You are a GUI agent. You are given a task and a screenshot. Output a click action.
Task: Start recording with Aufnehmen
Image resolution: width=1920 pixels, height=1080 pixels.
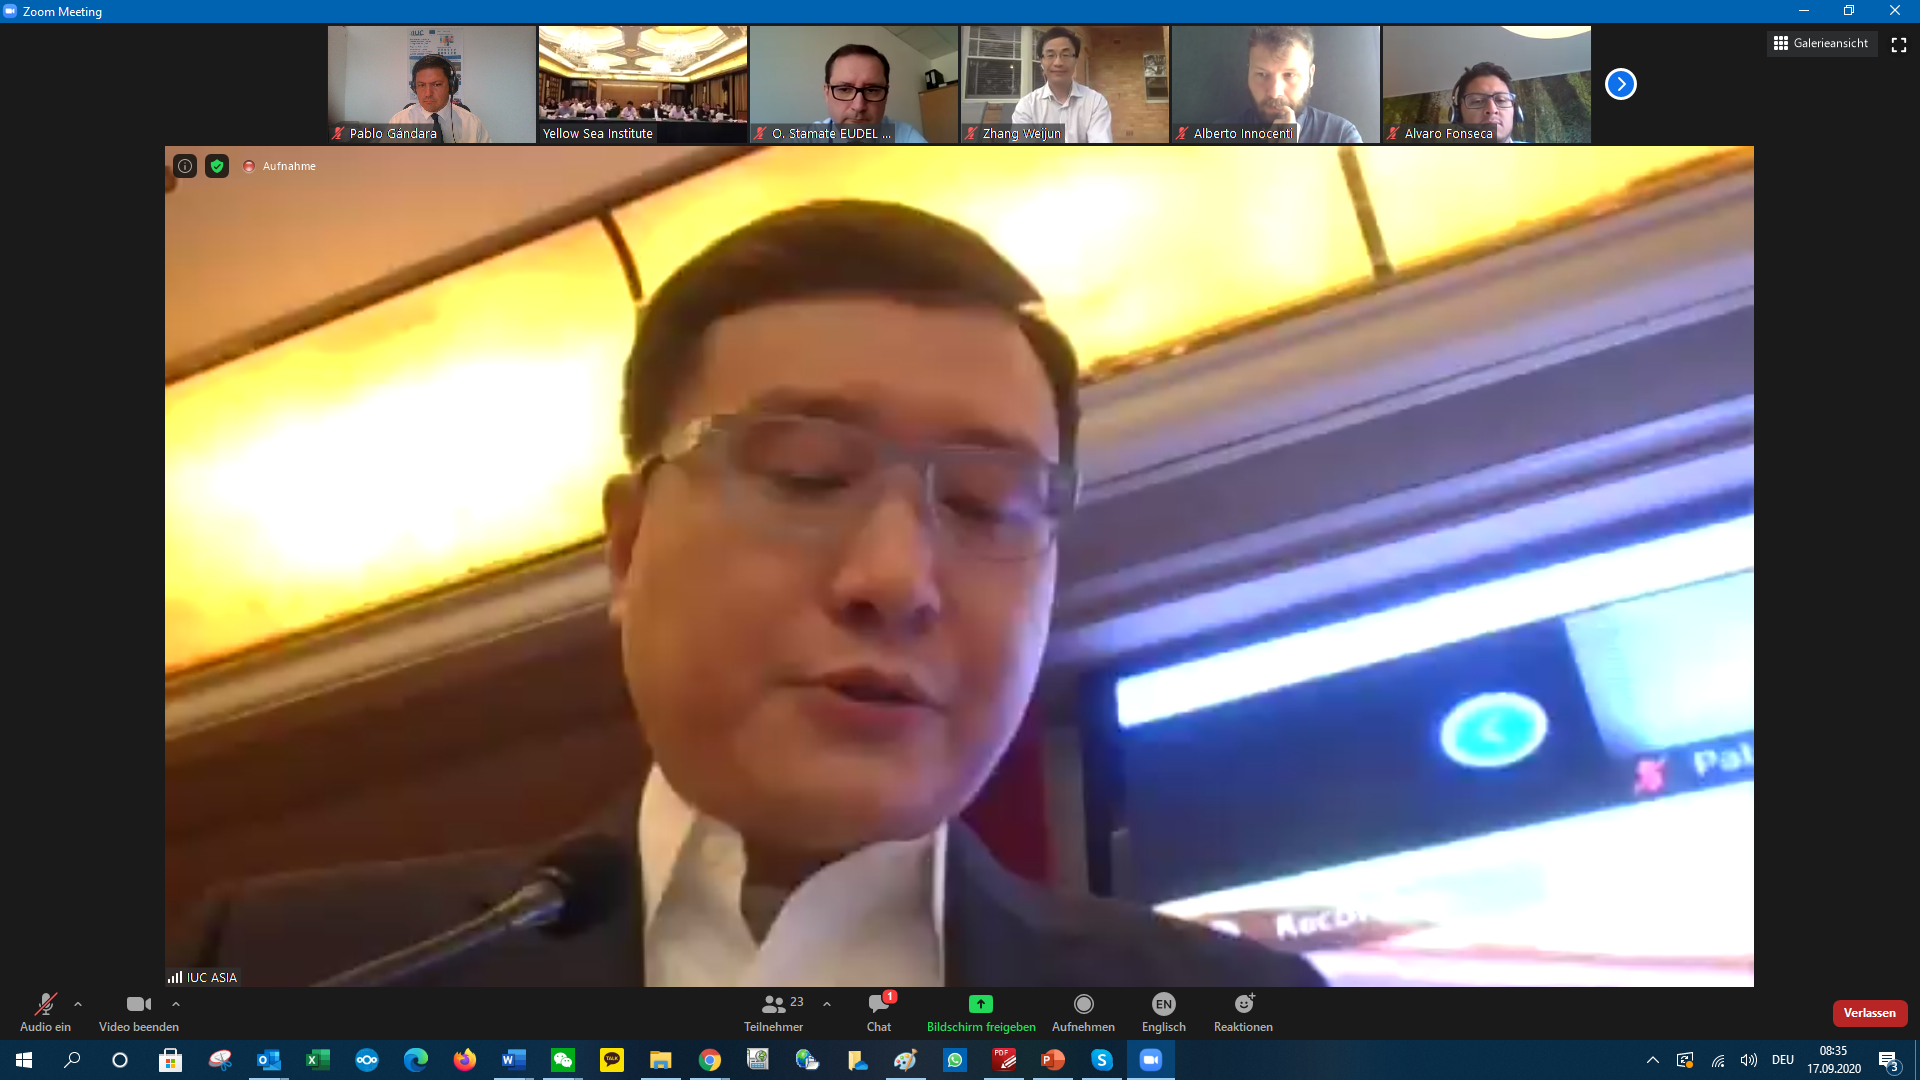coord(1083,1011)
